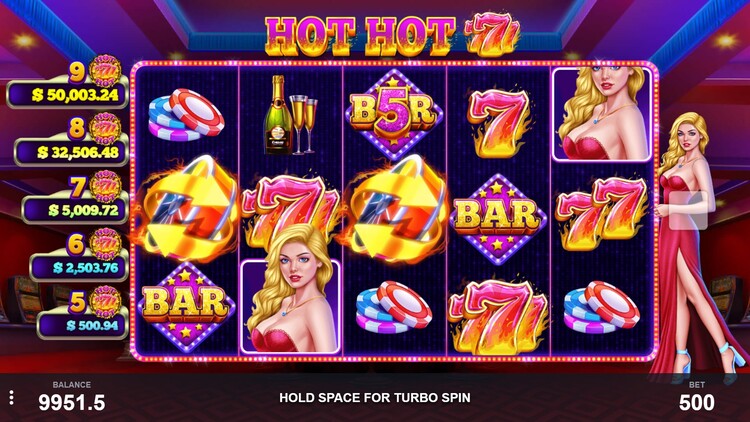750x422 pixels.
Task: Click the poker chips in the top-left reel cell
Action: pyautogui.click(x=186, y=115)
